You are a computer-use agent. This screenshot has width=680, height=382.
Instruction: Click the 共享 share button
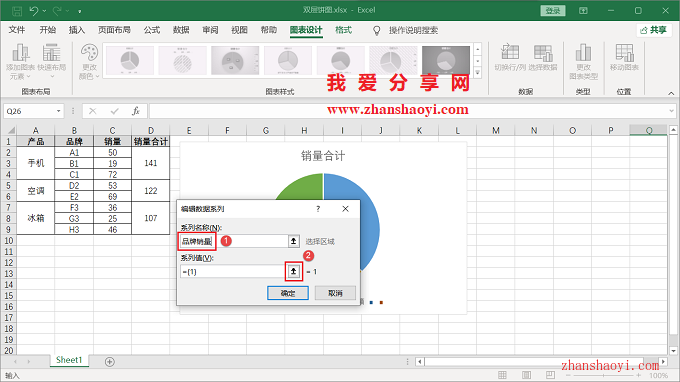(x=654, y=30)
